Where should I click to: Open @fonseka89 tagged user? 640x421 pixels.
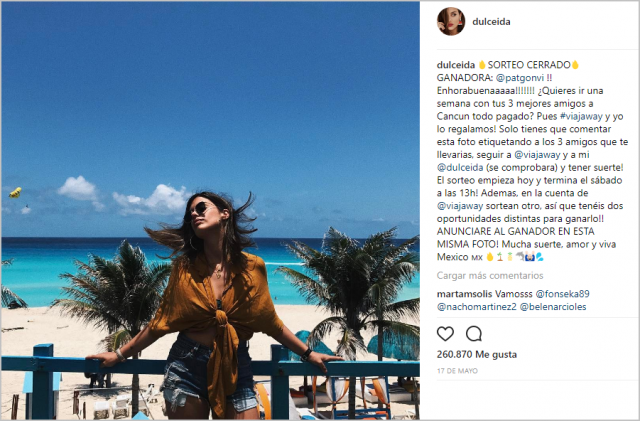click(562, 294)
